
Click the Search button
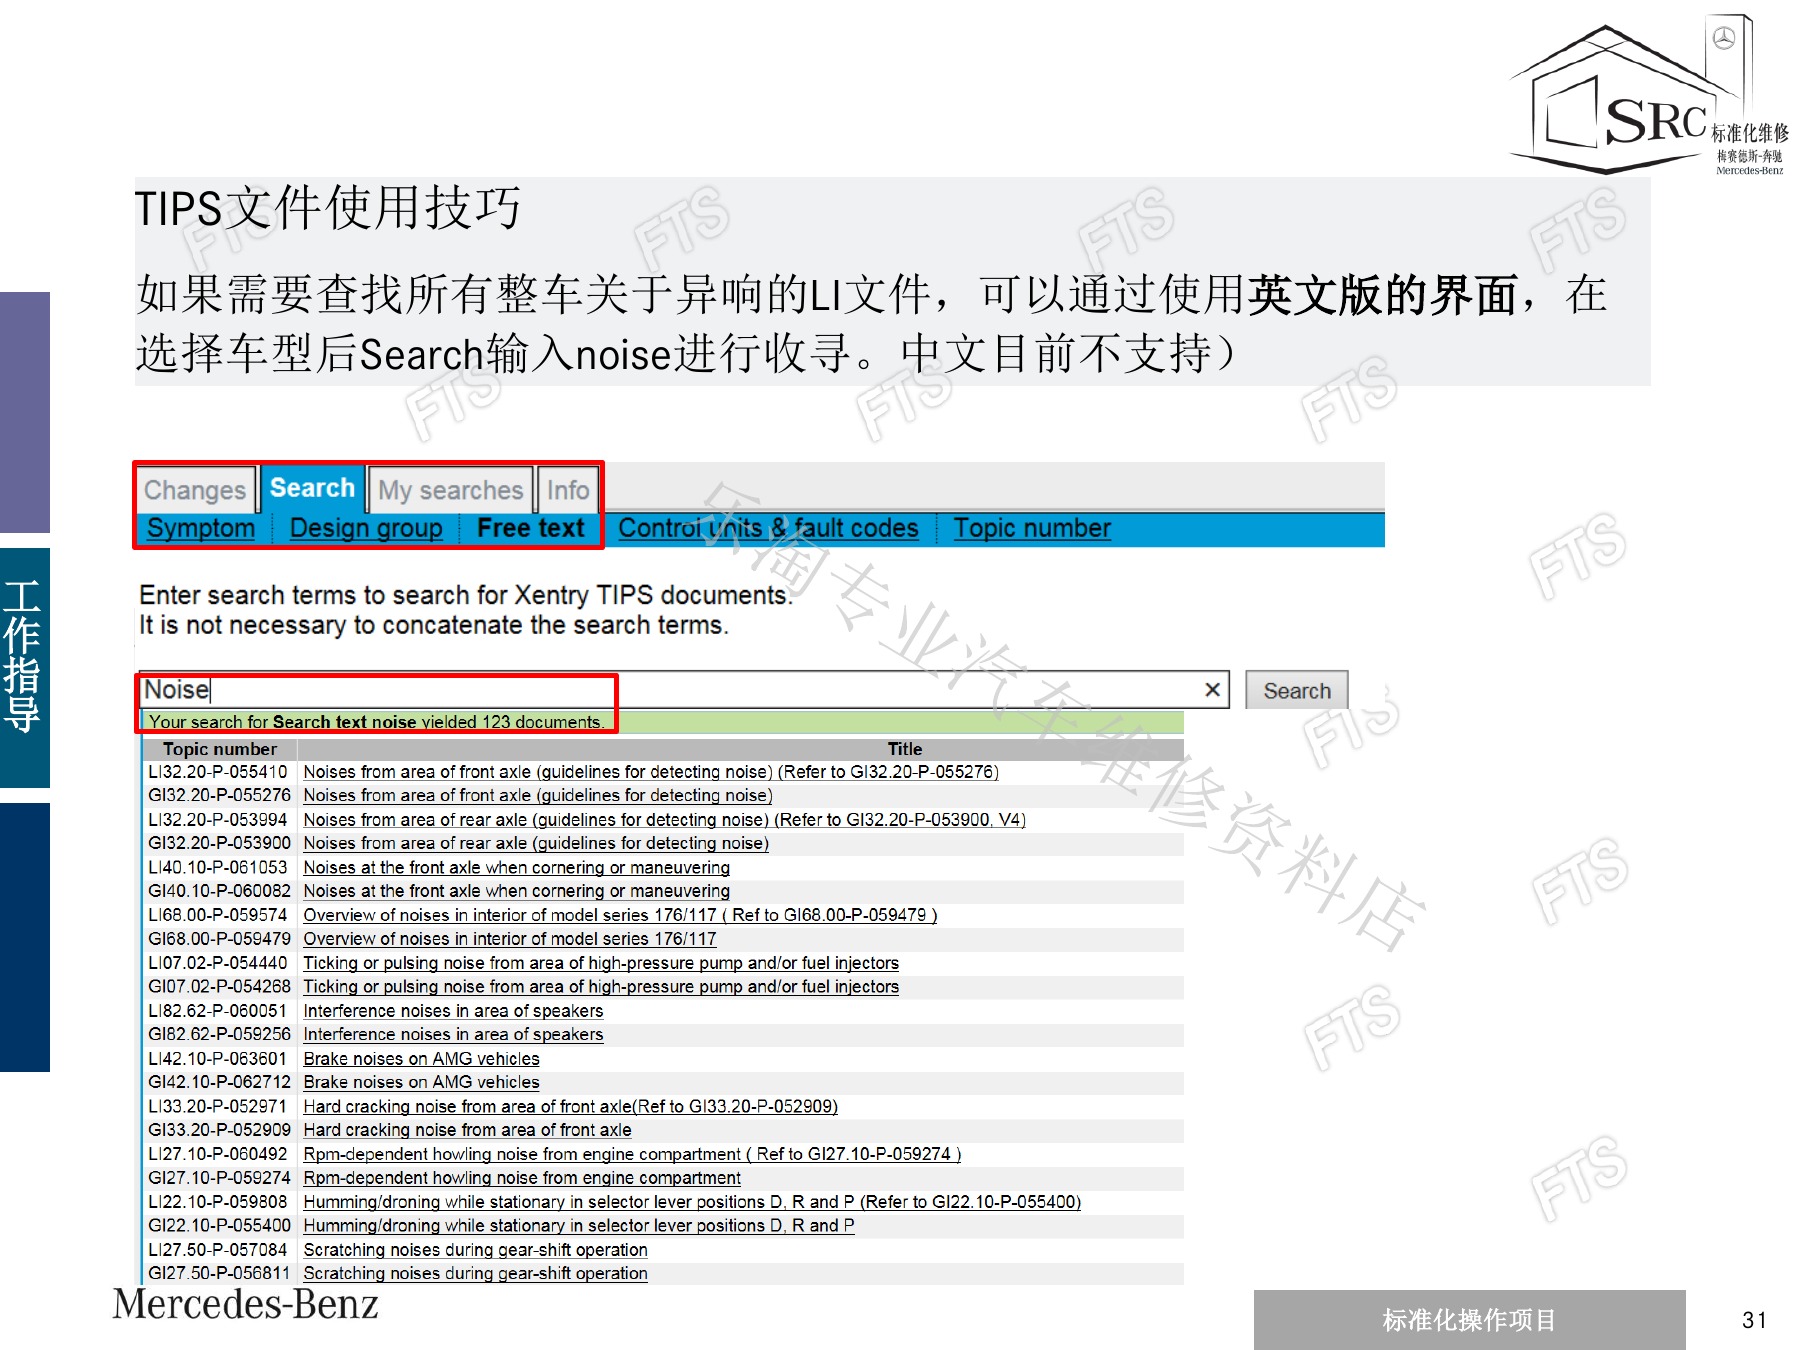point(1297,691)
